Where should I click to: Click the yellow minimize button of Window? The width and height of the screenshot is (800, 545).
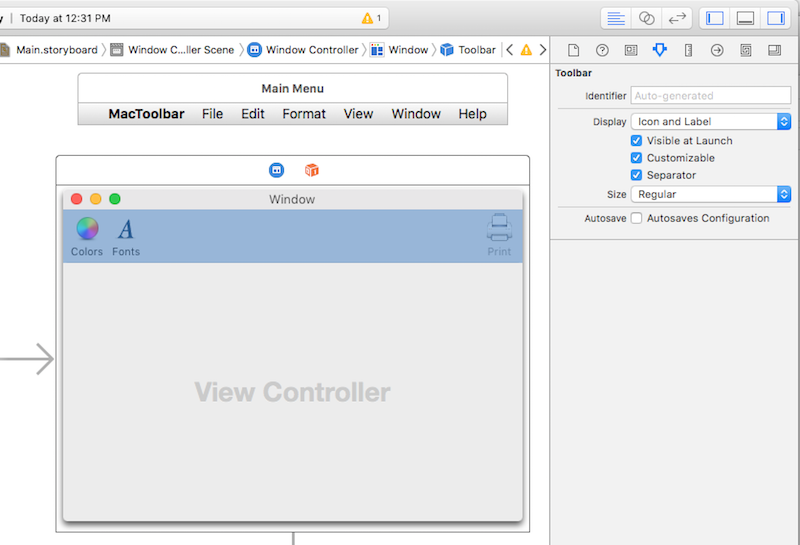pyautogui.click(x=95, y=199)
